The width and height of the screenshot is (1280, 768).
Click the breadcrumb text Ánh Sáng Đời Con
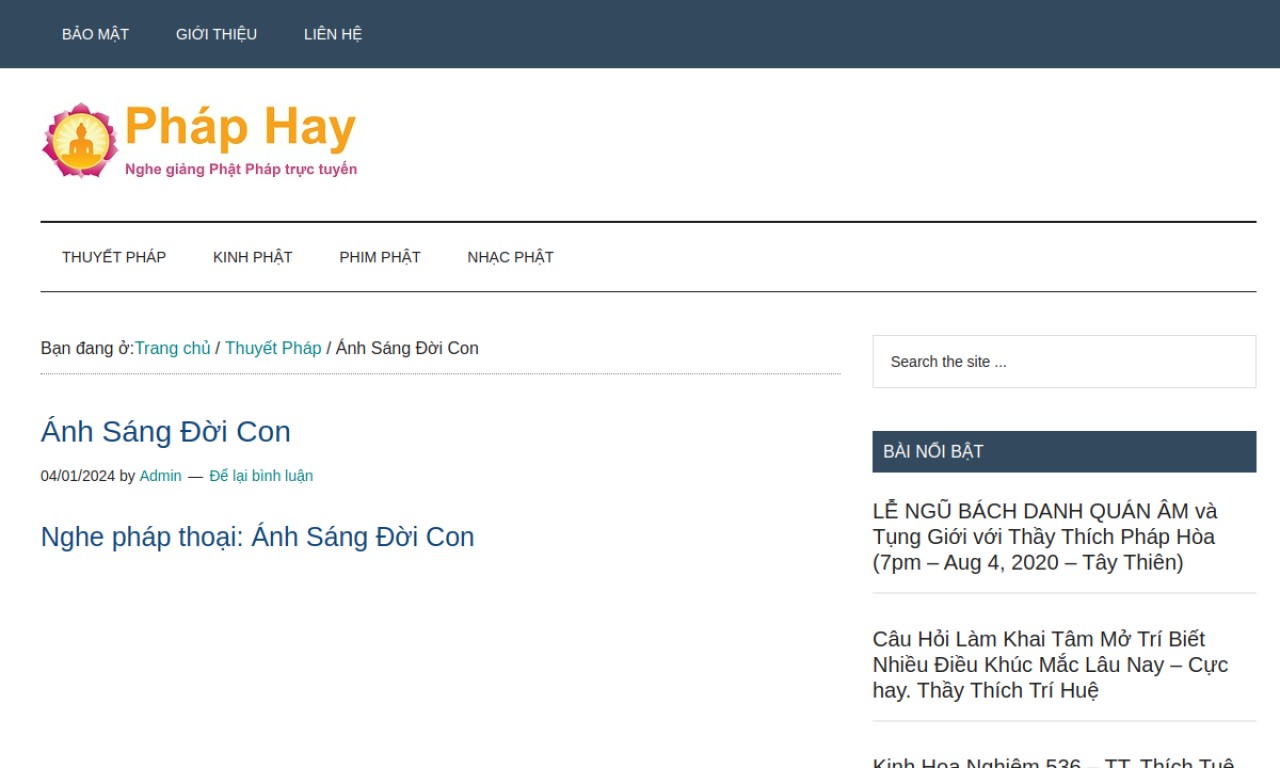407,348
